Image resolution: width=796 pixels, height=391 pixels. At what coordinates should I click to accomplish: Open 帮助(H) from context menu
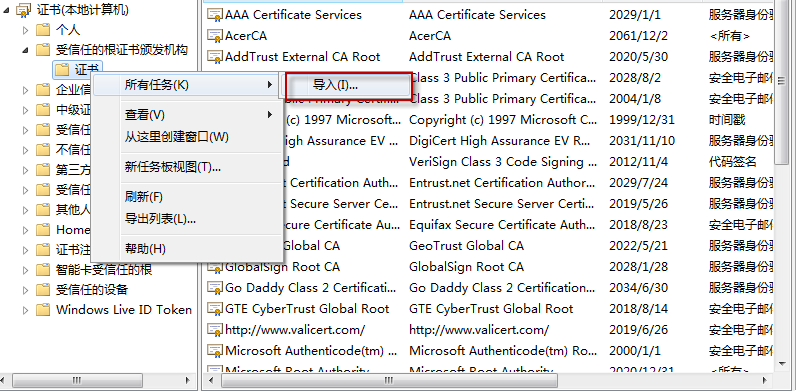tap(186, 249)
